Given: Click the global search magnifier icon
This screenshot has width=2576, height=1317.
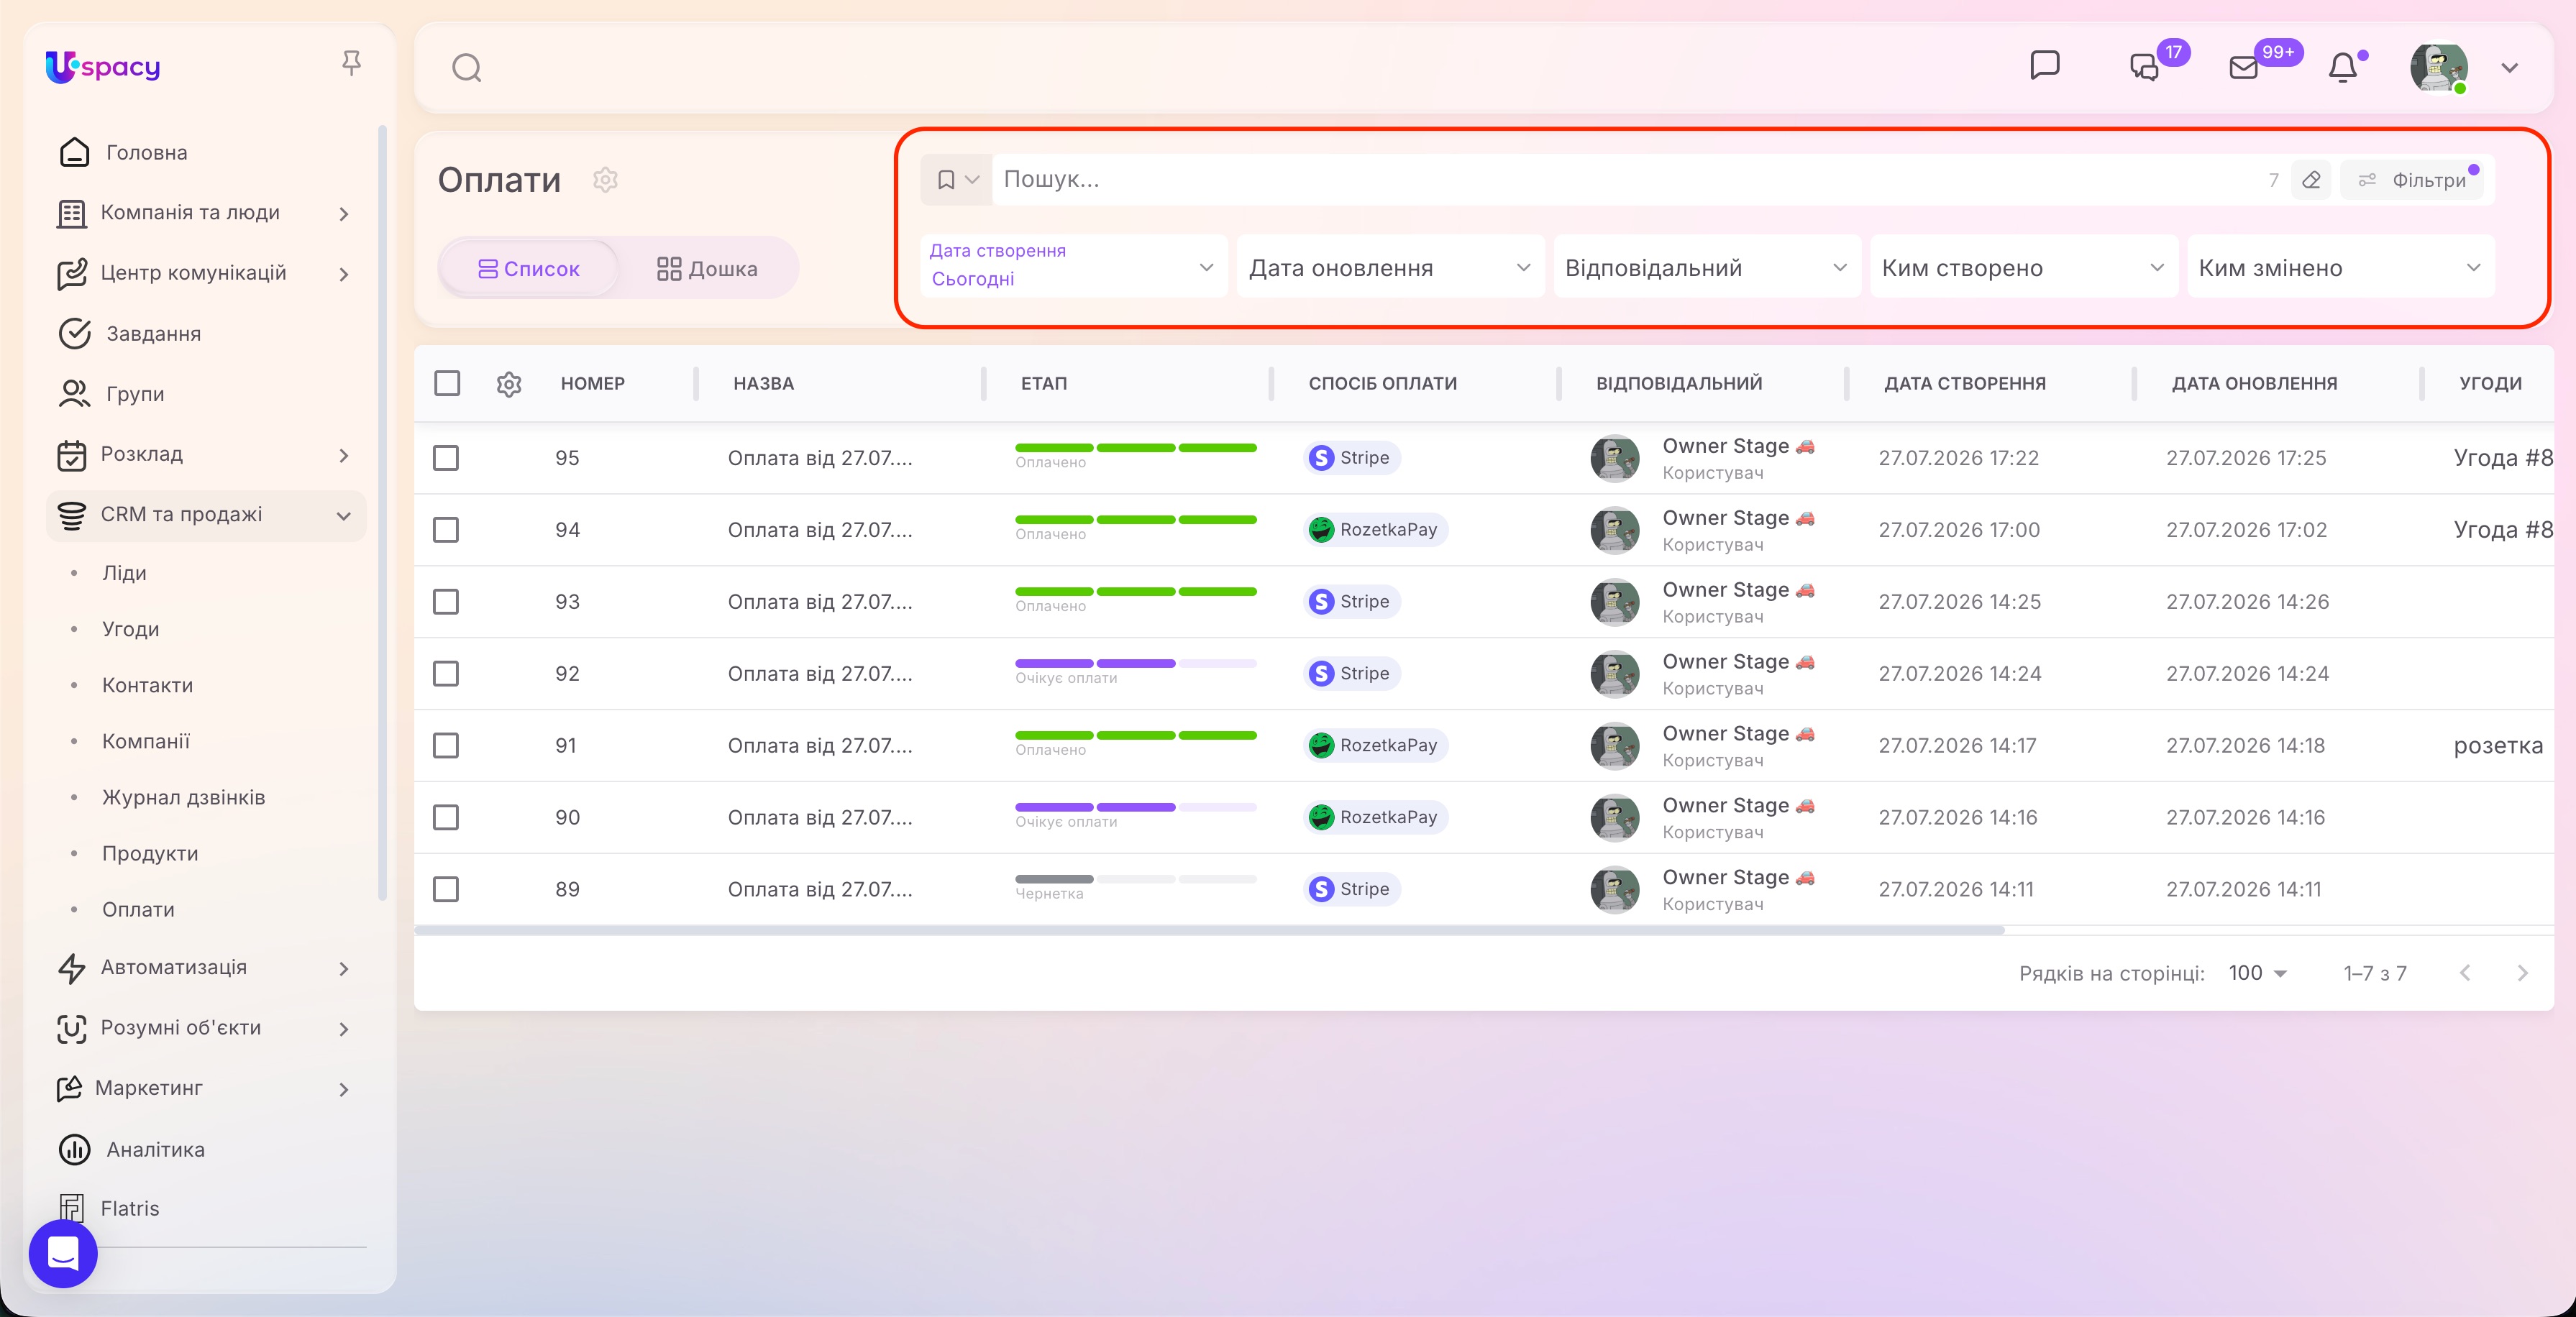Looking at the screenshot, I should (467, 68).
